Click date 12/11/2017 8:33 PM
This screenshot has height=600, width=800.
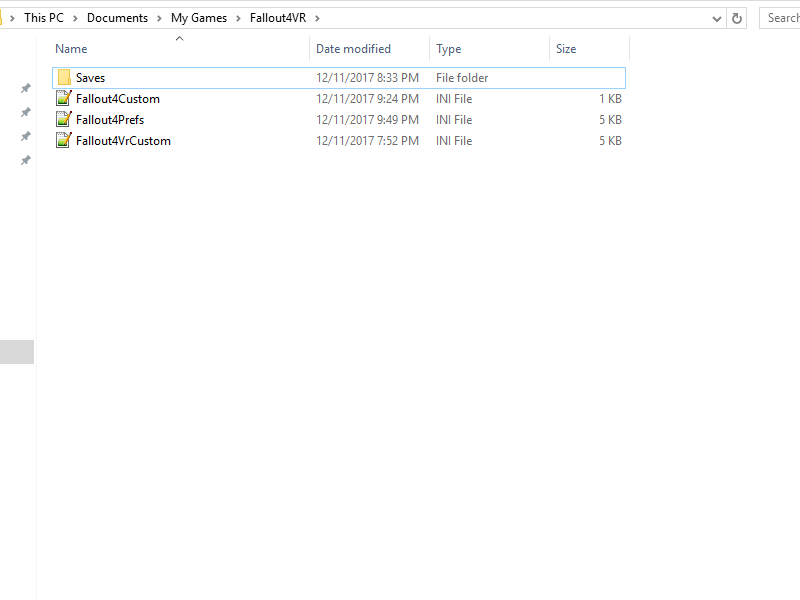click(367, 78)
